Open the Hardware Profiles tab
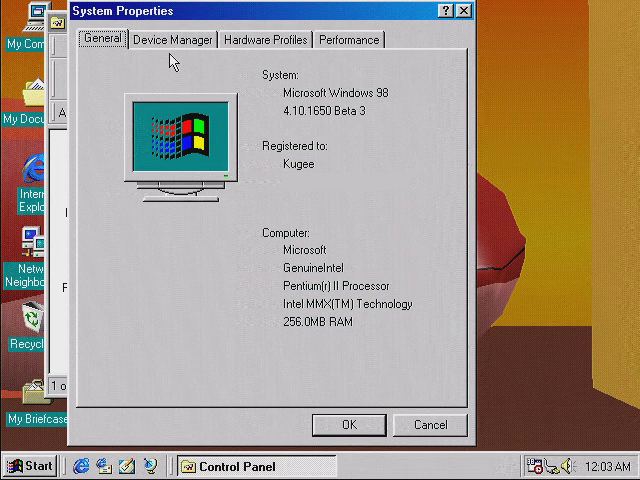The width and height of the screenshot is (640, 480). coord(265,40)
